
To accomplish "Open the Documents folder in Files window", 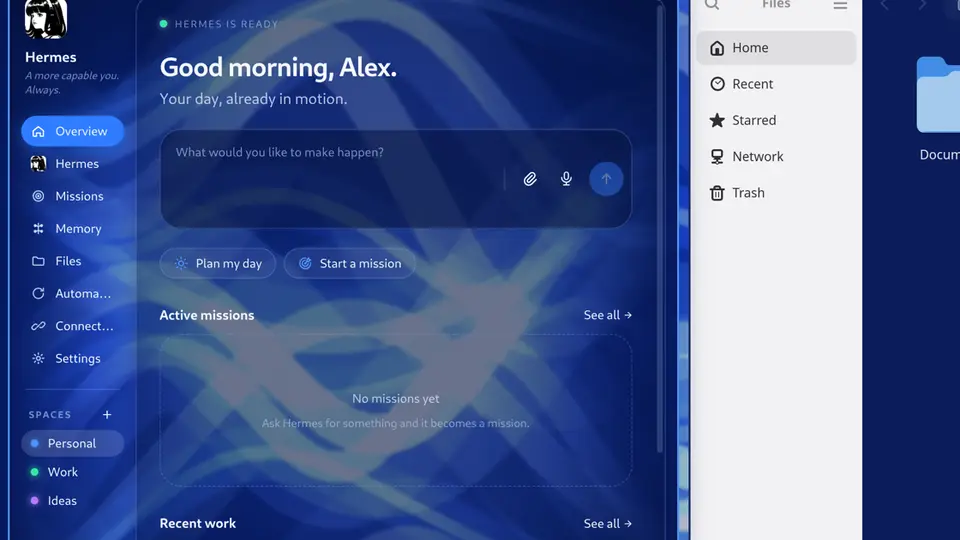I will [x=938, y=109].
